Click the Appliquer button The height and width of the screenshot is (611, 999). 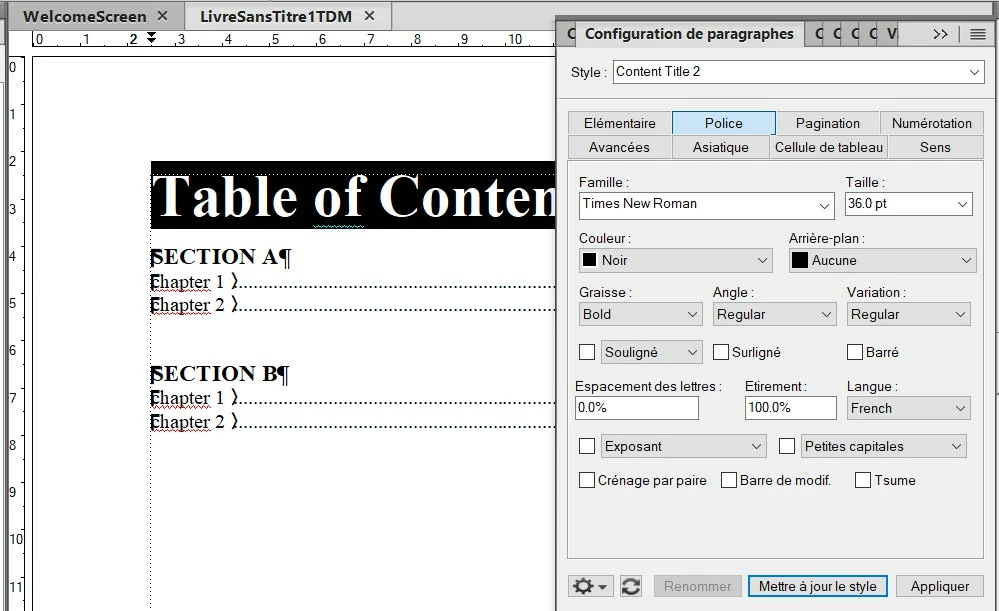[940, 586]
